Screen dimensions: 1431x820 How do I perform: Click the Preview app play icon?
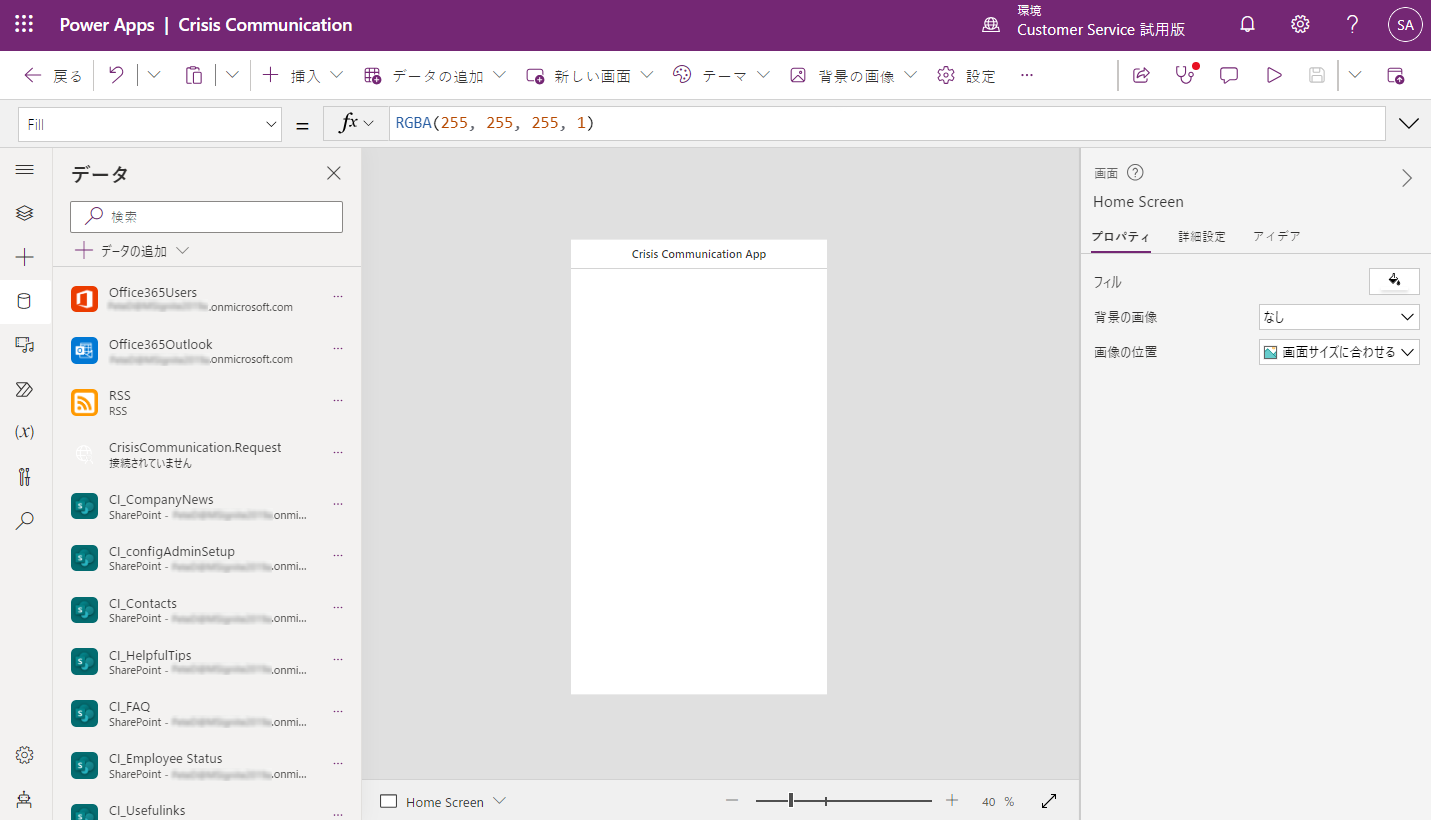pos(1273,75)
